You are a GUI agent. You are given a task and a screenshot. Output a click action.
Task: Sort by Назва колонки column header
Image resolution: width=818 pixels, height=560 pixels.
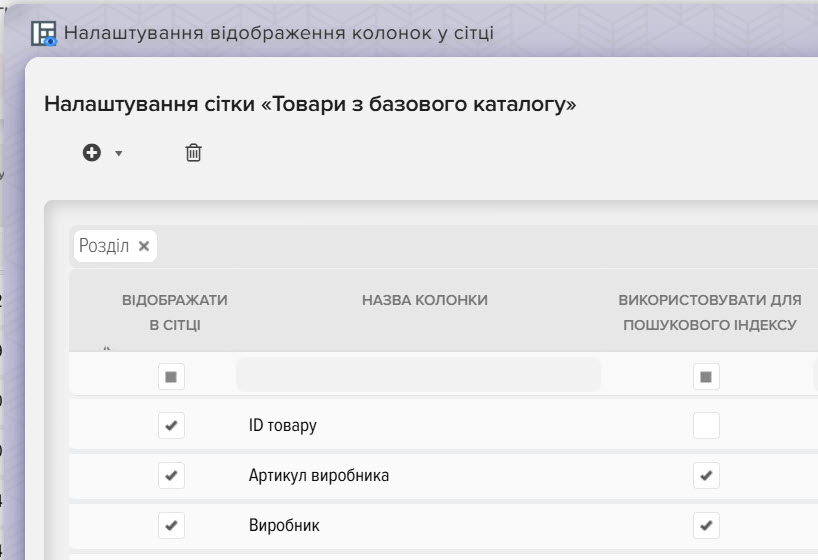click(x=425, y=300)
